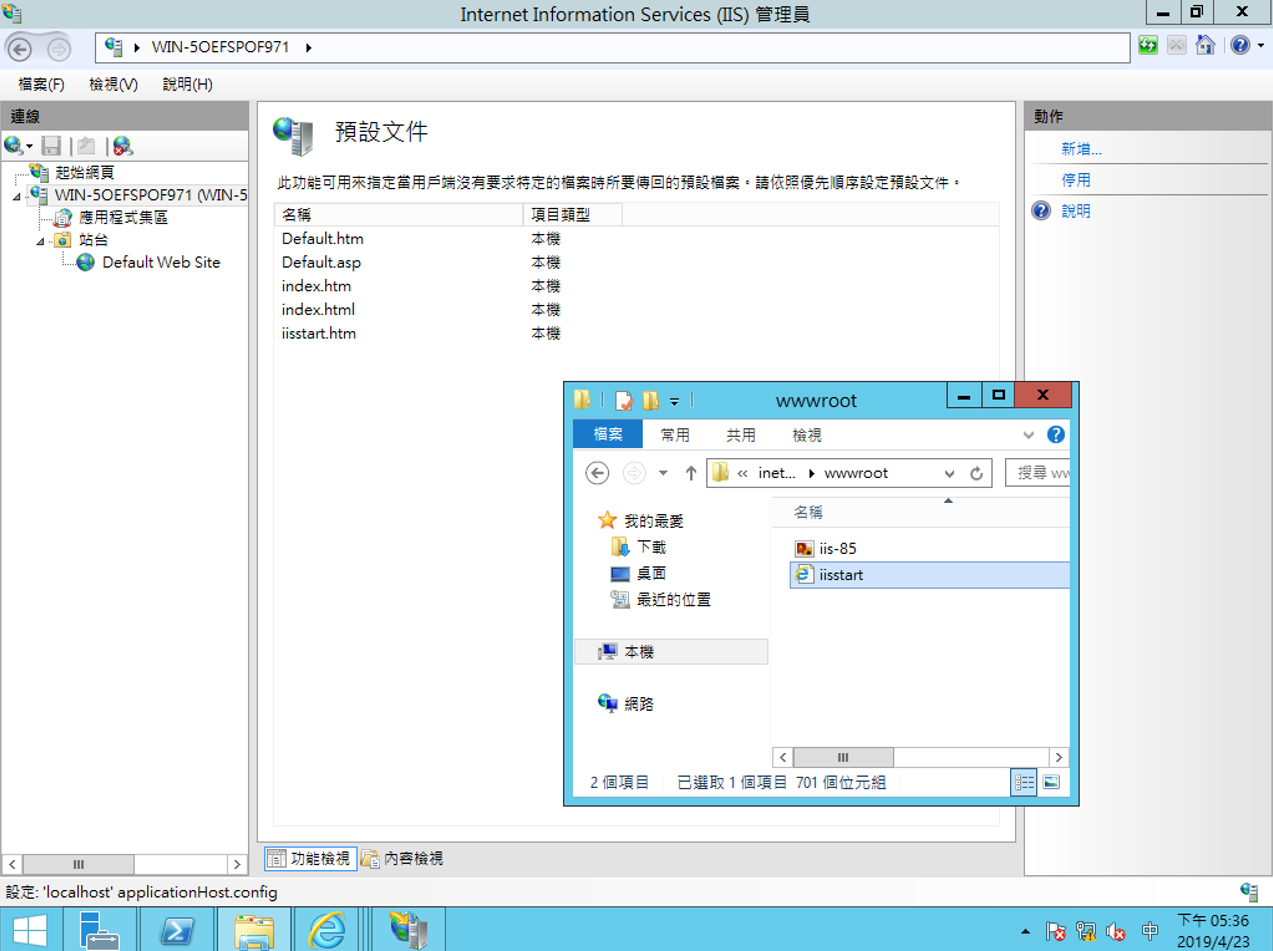Screen dimensions: 1273x951
Task: Sort by the 名稱 column header in IIS
Action: click(398, 214)
